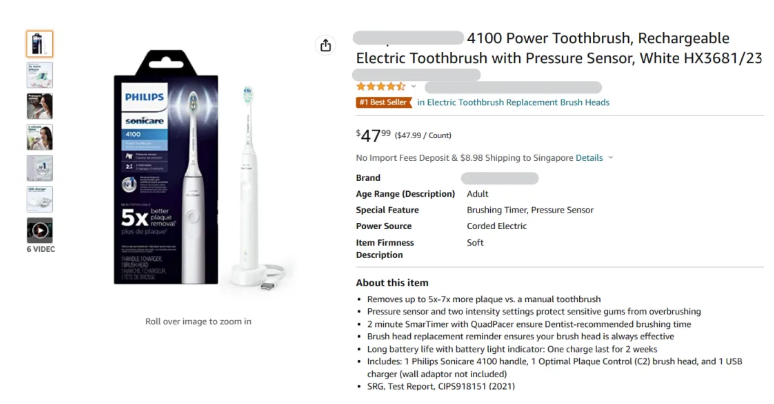Image resolution: width=774 pixels, height=404 pixels.
Task: Open Electric Toothbrush Replacement Brush Heads category link
Action: [x=513, y=102]
